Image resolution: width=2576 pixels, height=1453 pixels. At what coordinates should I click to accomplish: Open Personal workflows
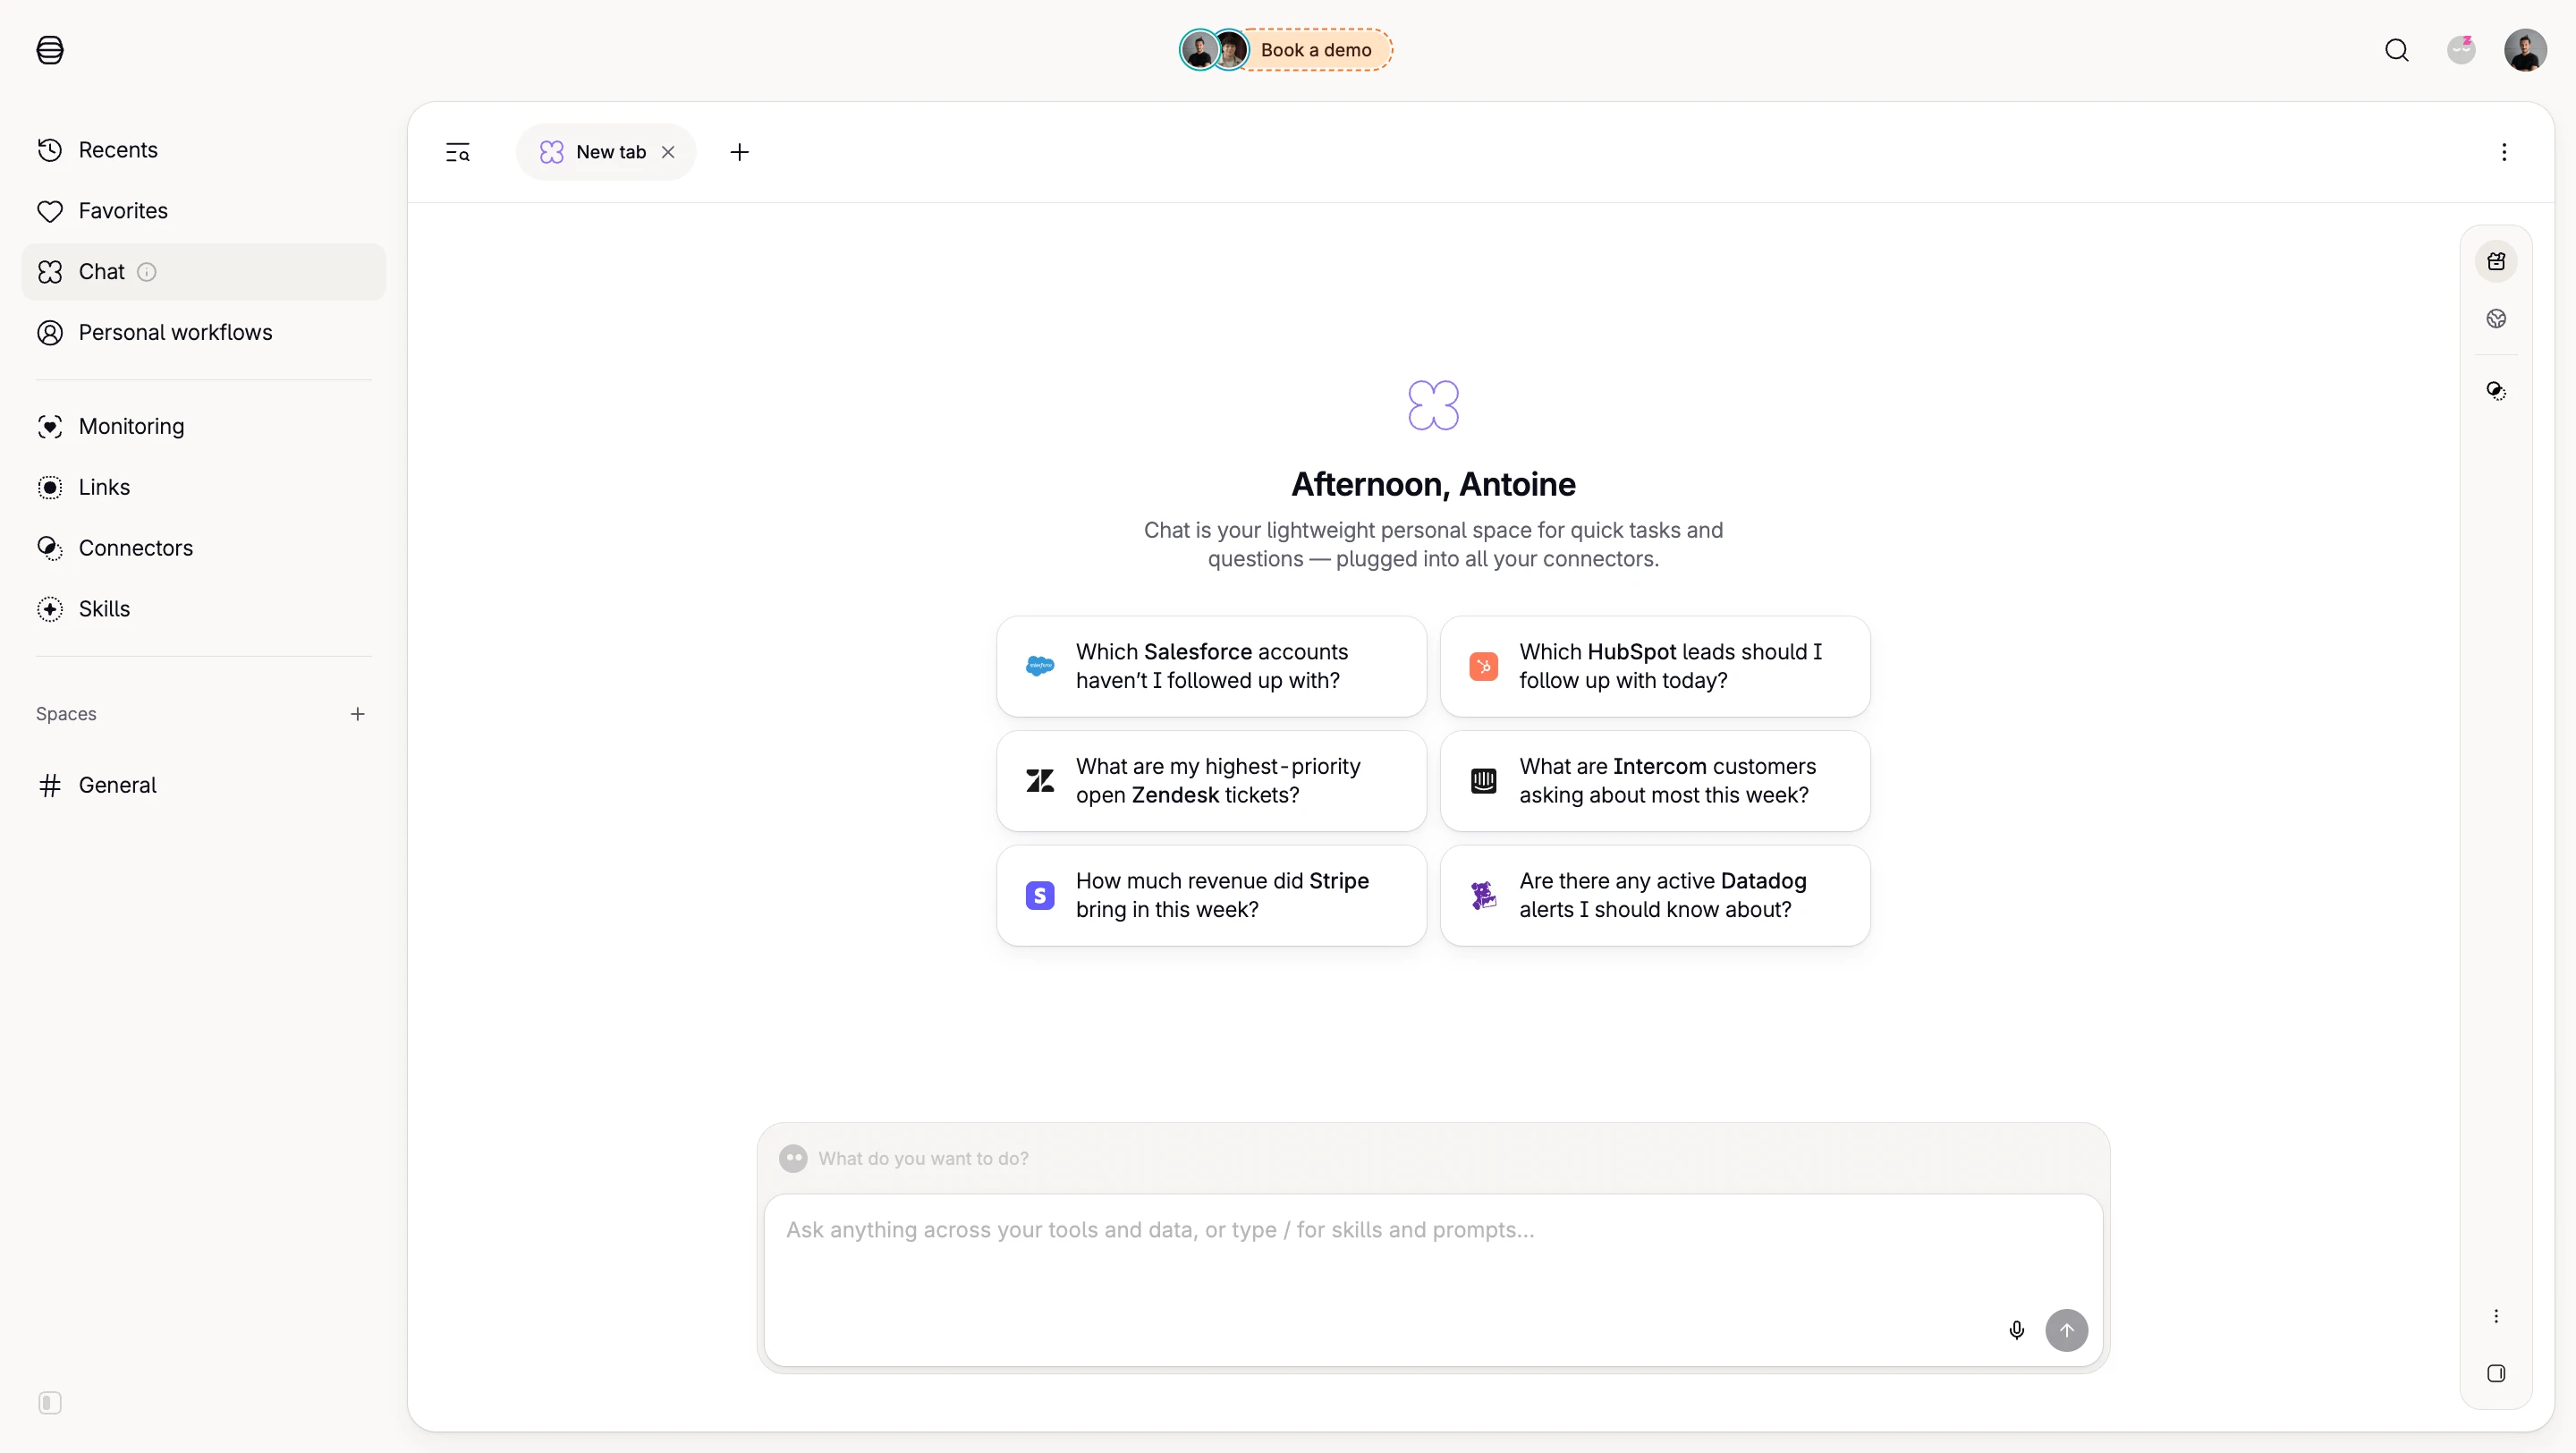coord(203,333)
